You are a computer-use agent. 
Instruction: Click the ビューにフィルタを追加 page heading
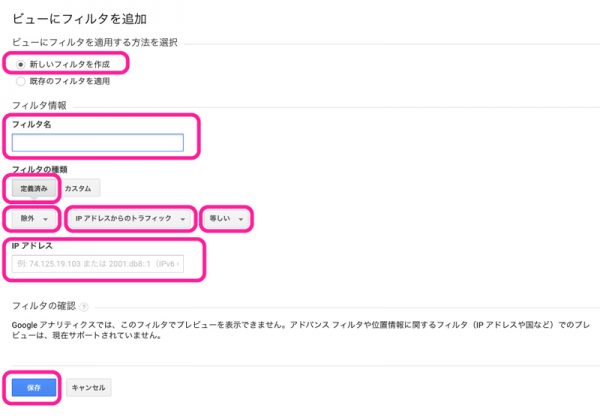tap(80, 18)
